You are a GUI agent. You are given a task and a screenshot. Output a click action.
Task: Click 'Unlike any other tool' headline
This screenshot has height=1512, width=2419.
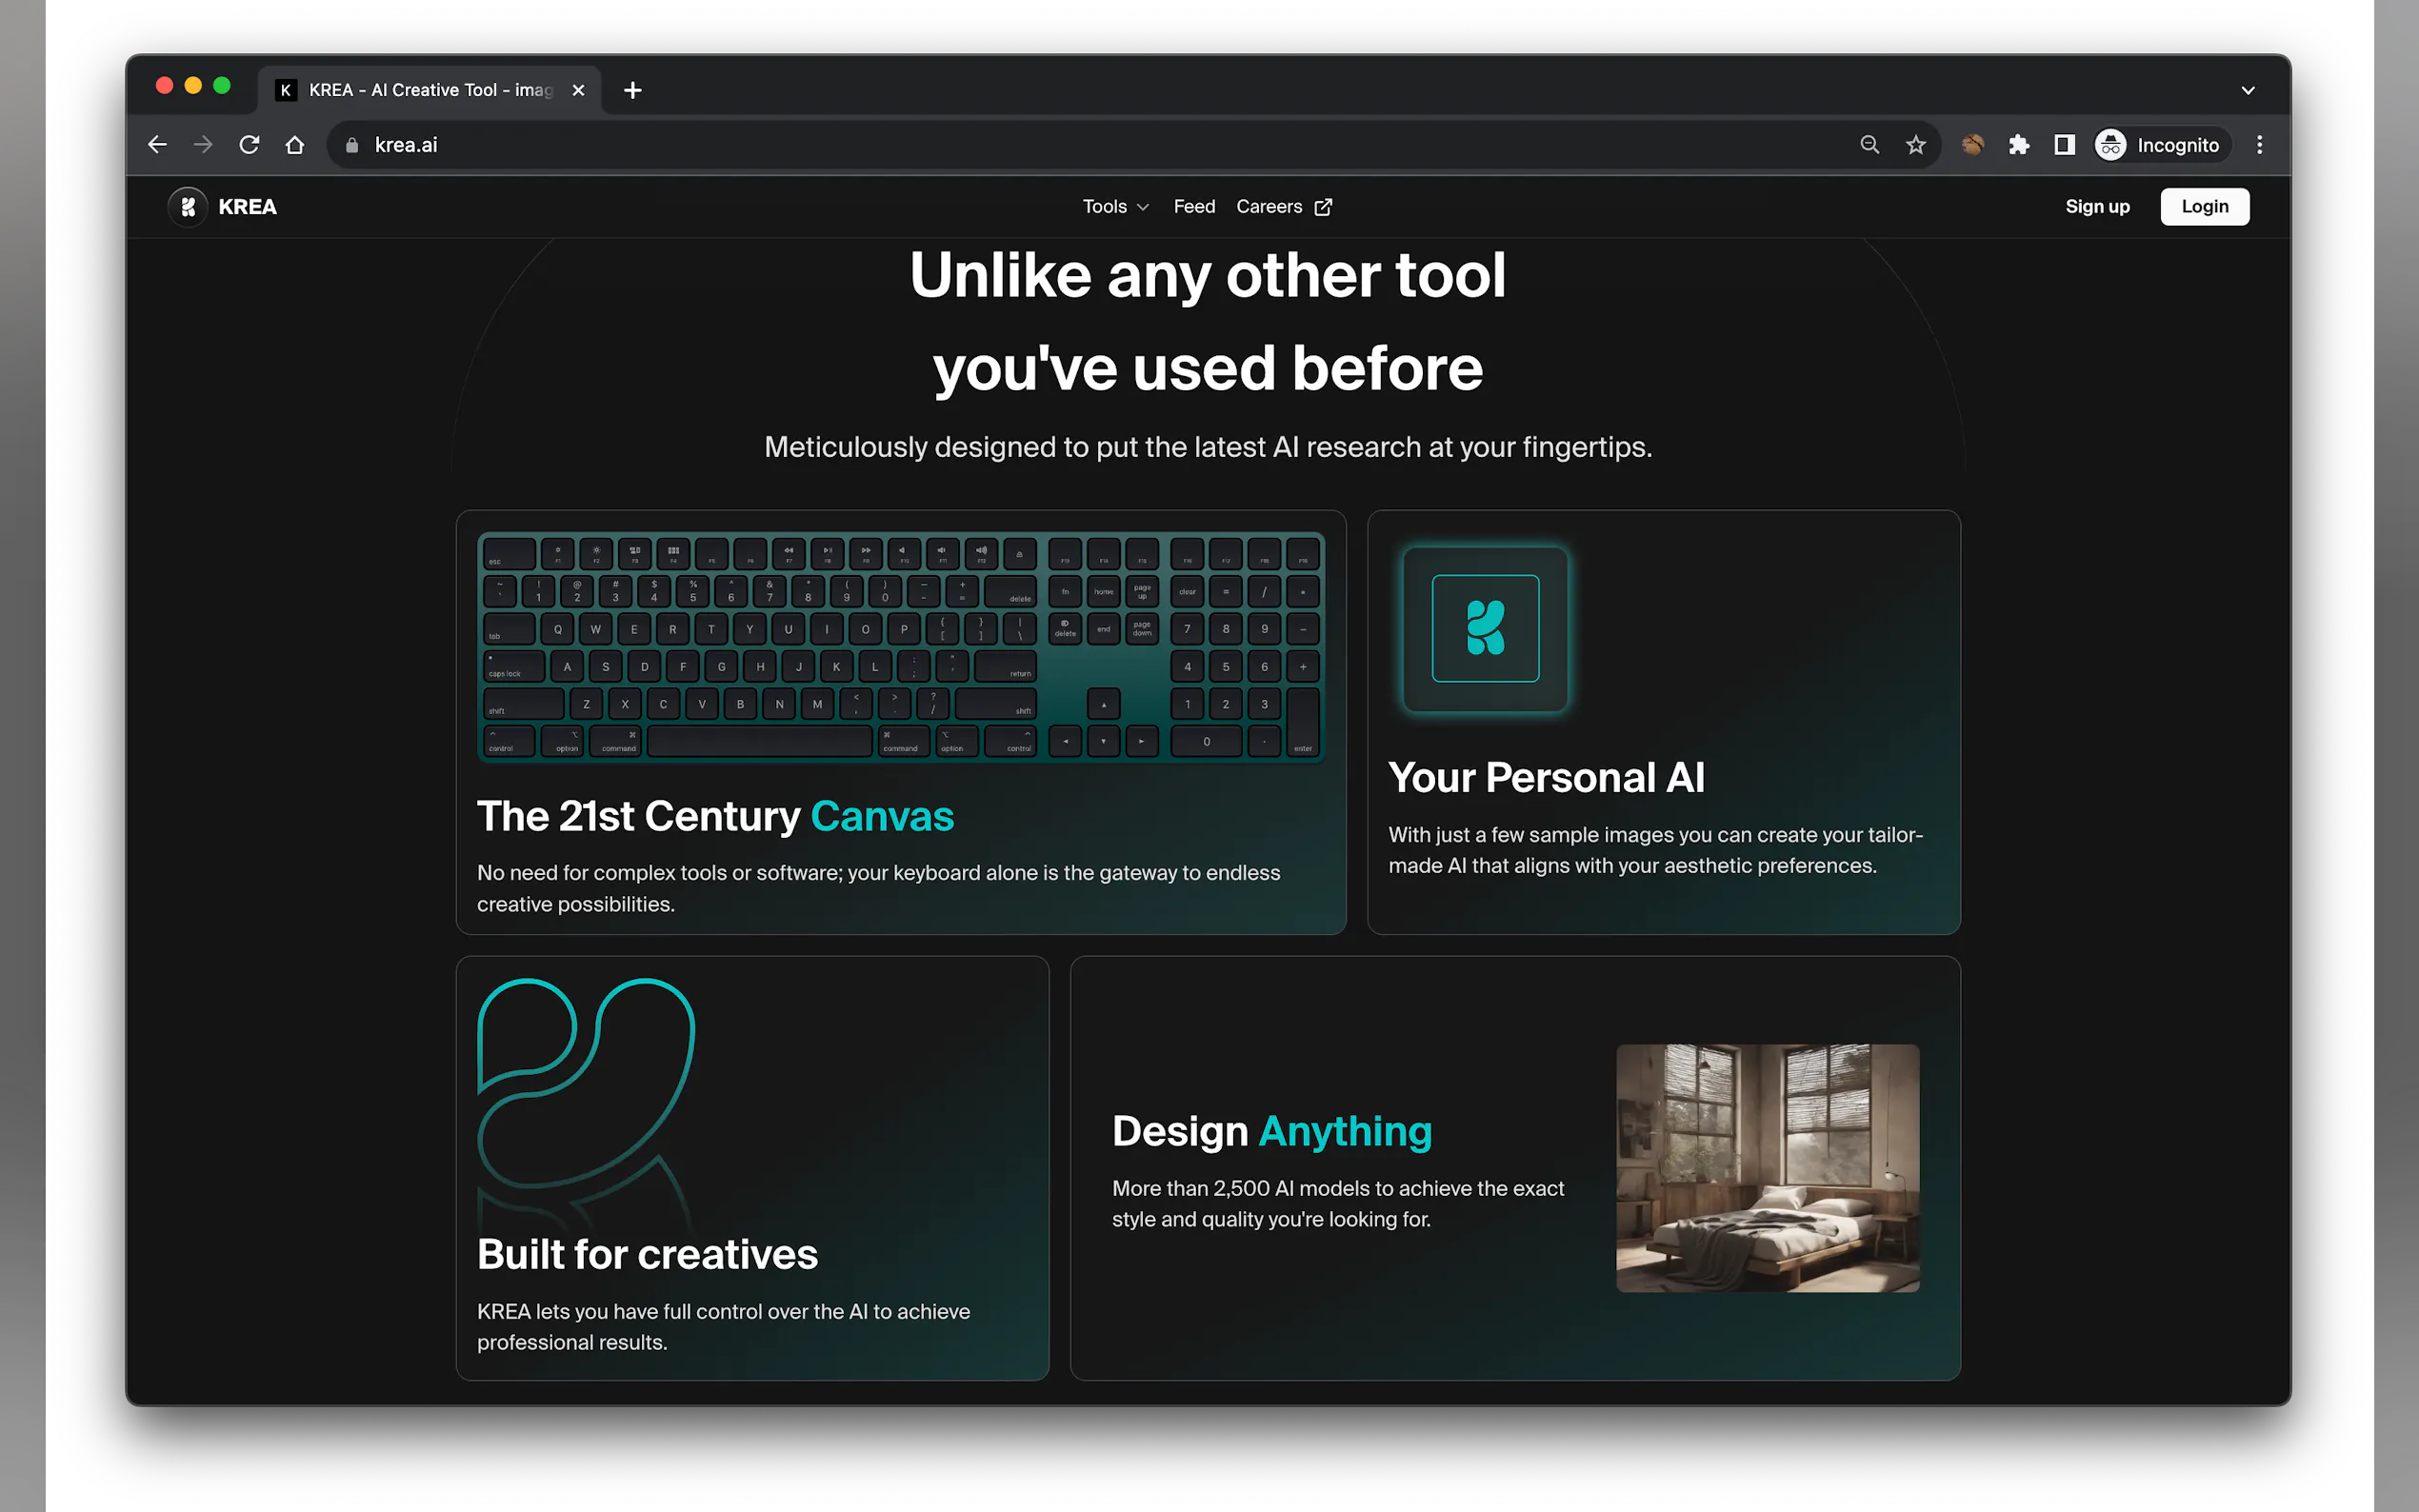click(1207, 276)
